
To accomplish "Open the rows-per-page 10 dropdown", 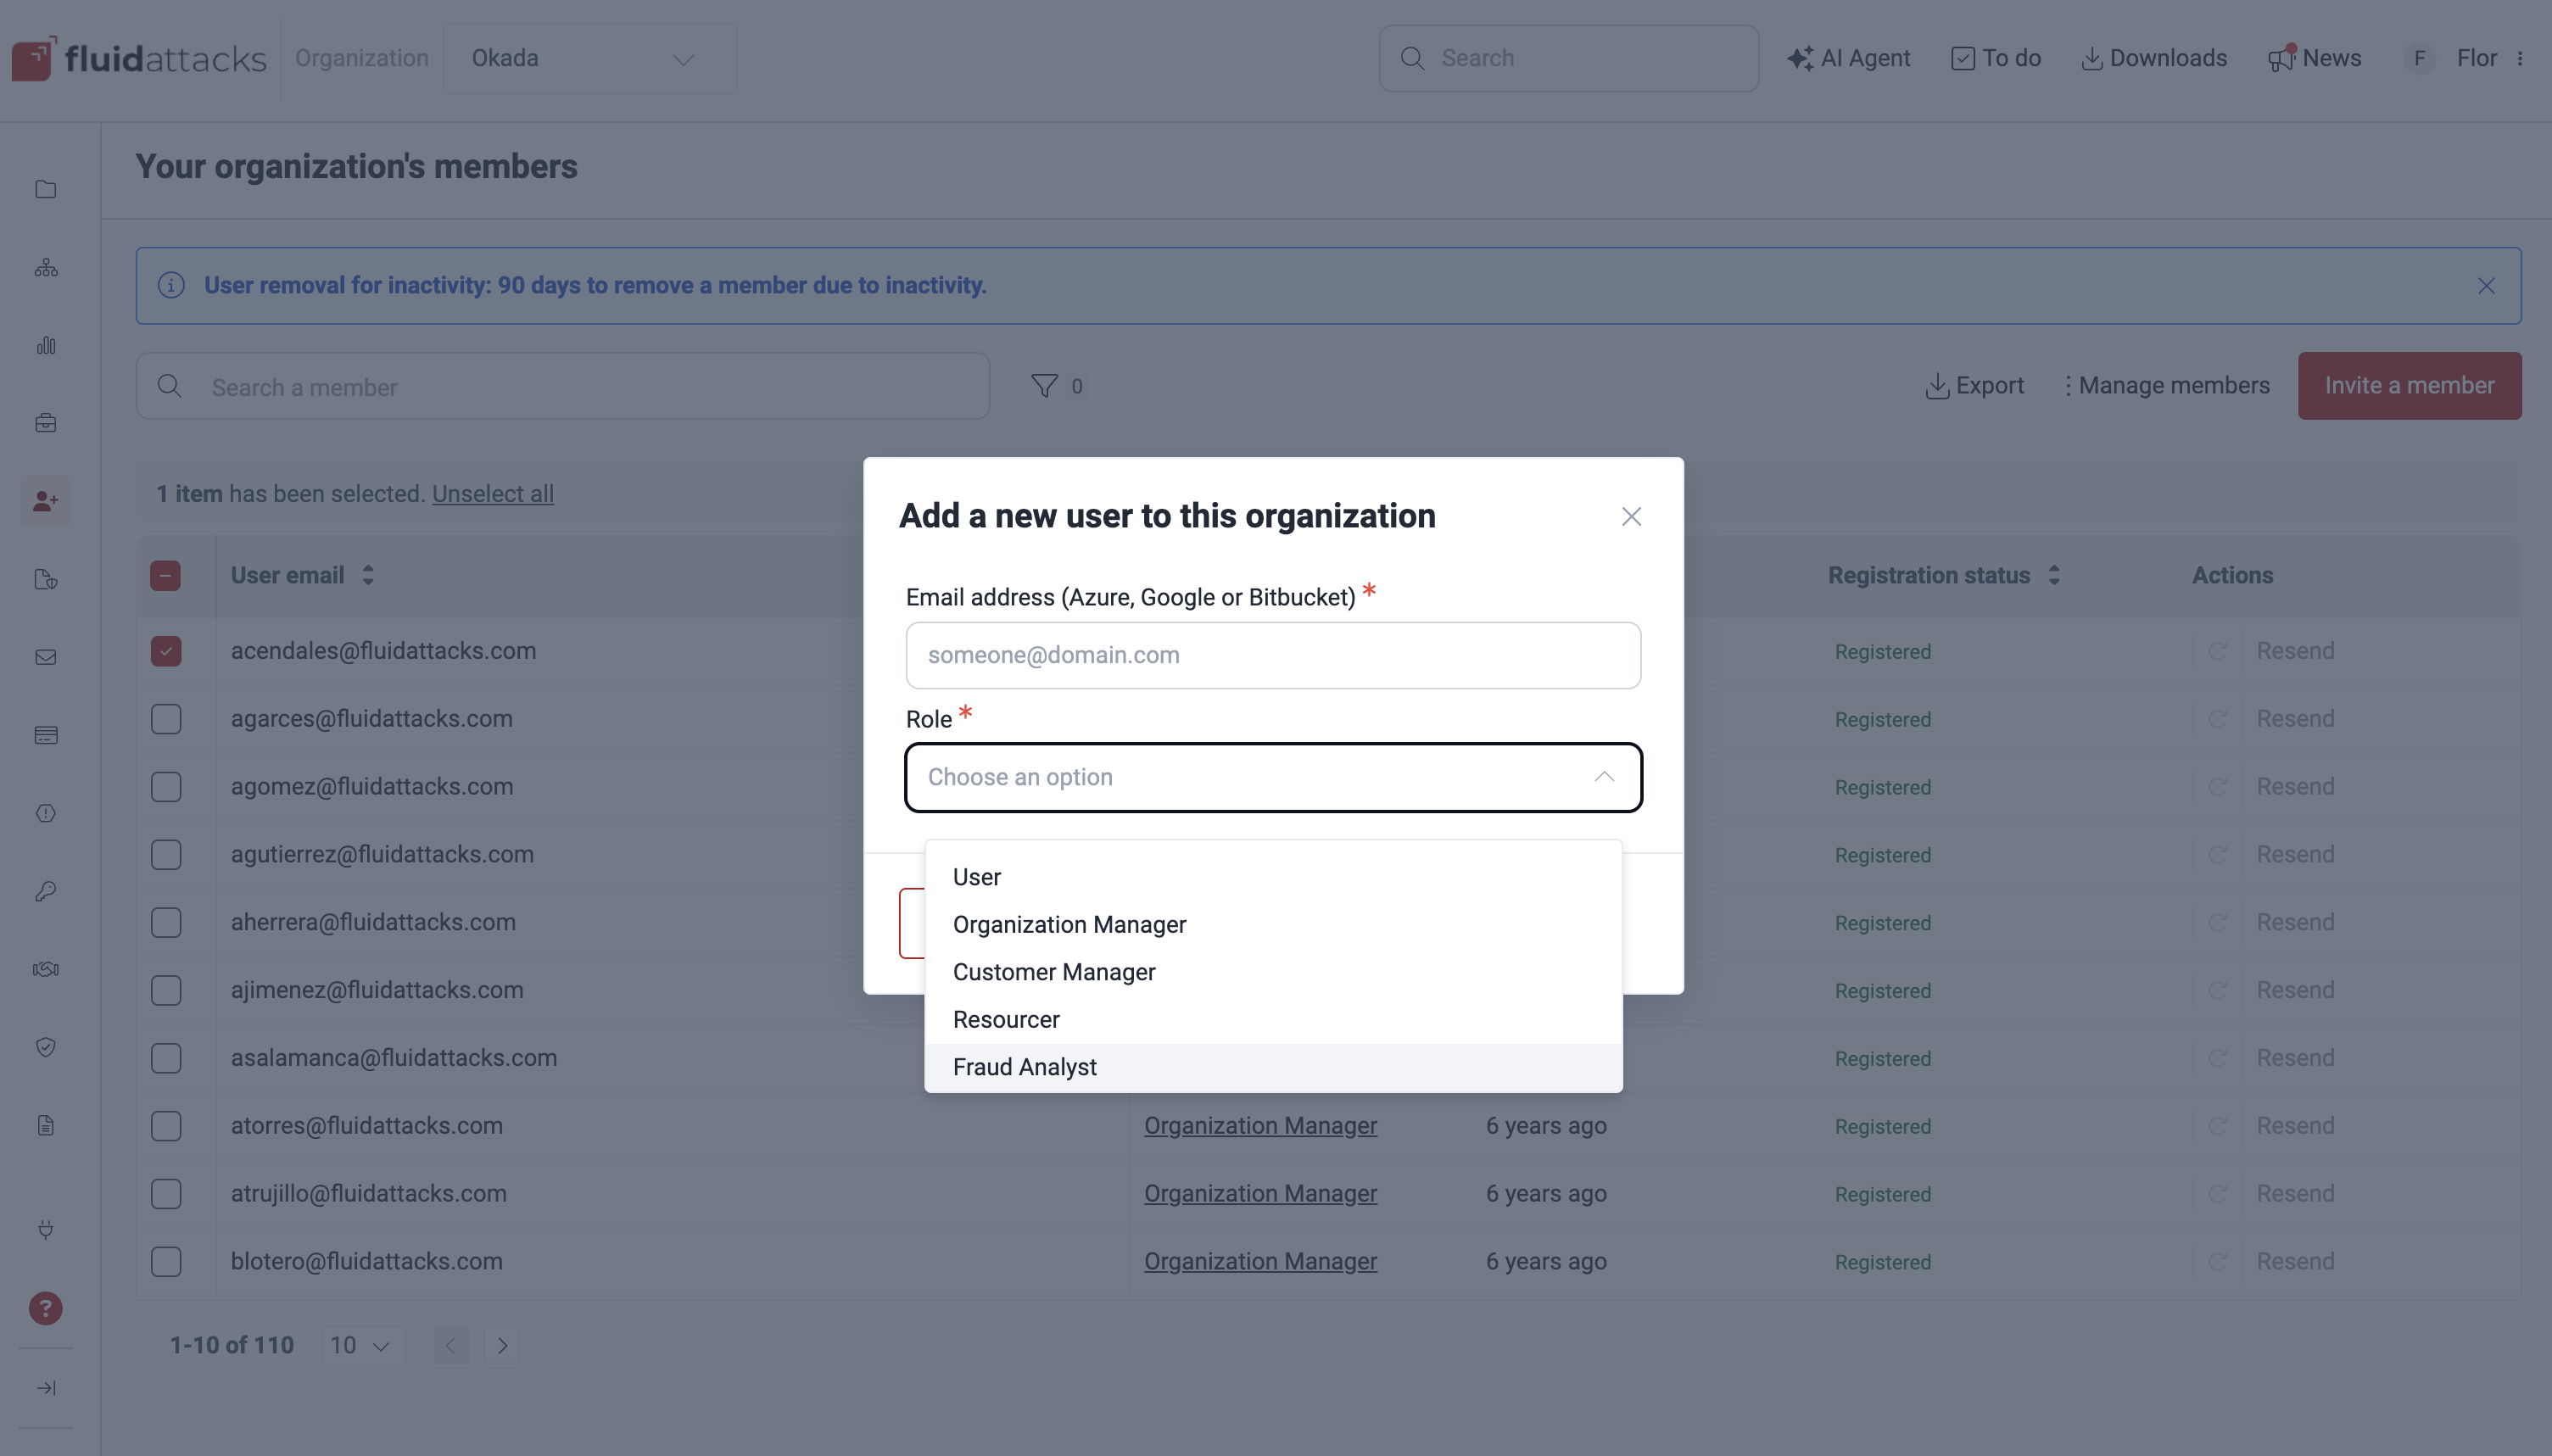I will (x=363, y=1345).
